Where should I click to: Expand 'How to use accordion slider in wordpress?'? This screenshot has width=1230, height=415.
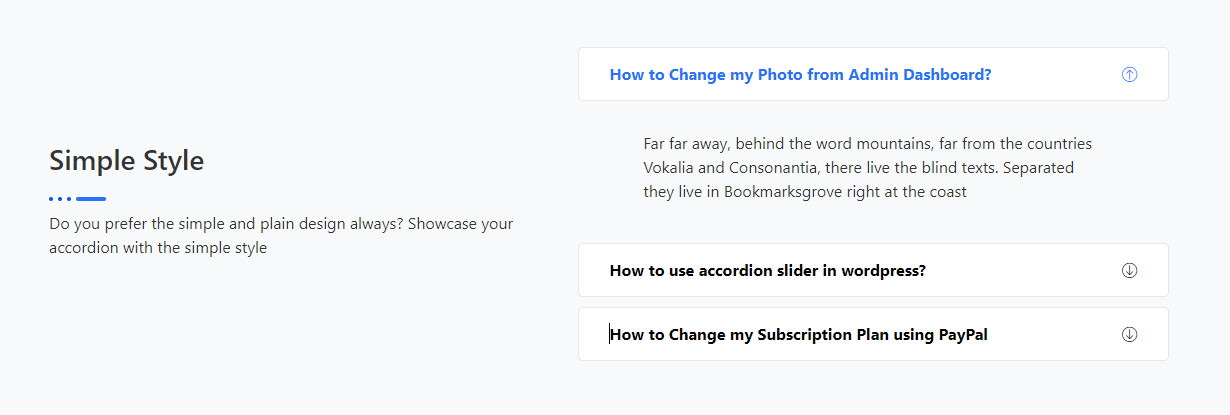coord(767,270)
